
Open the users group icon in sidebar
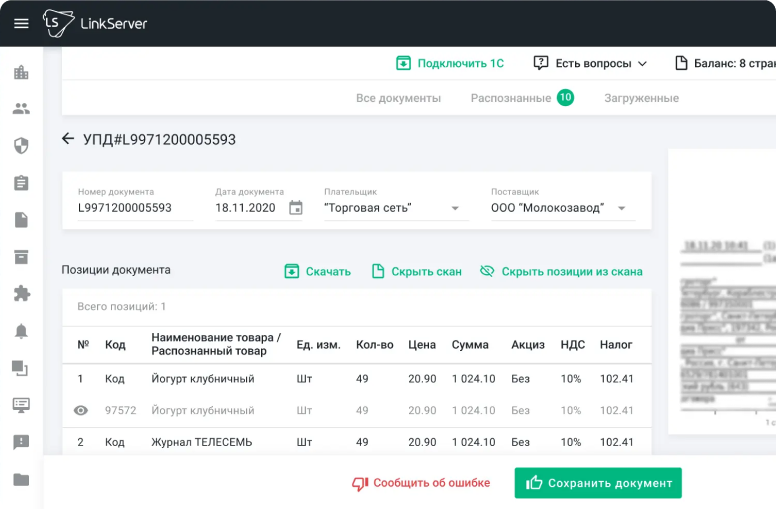click(x=21, y=109)
